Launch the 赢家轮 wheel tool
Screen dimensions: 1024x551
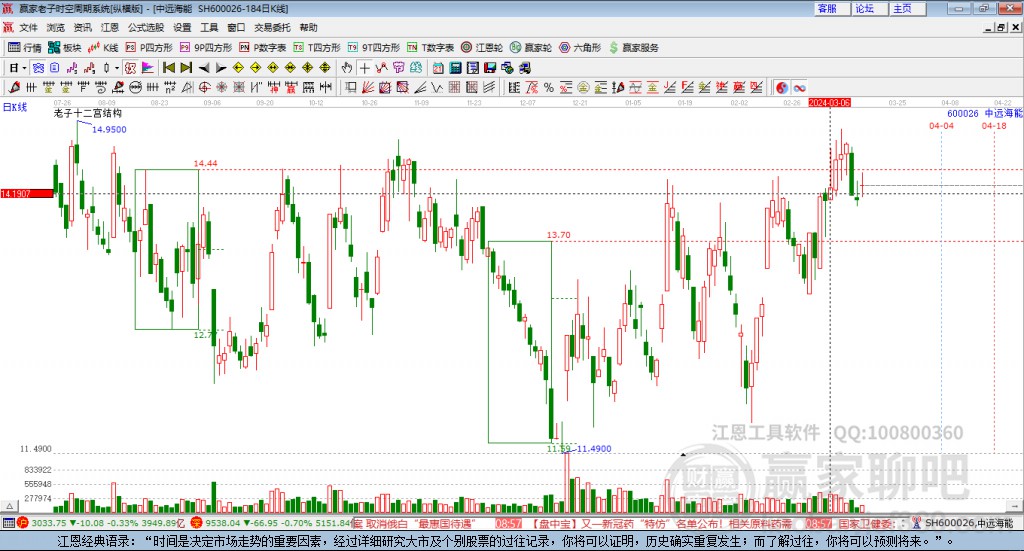tap(531, 48)
